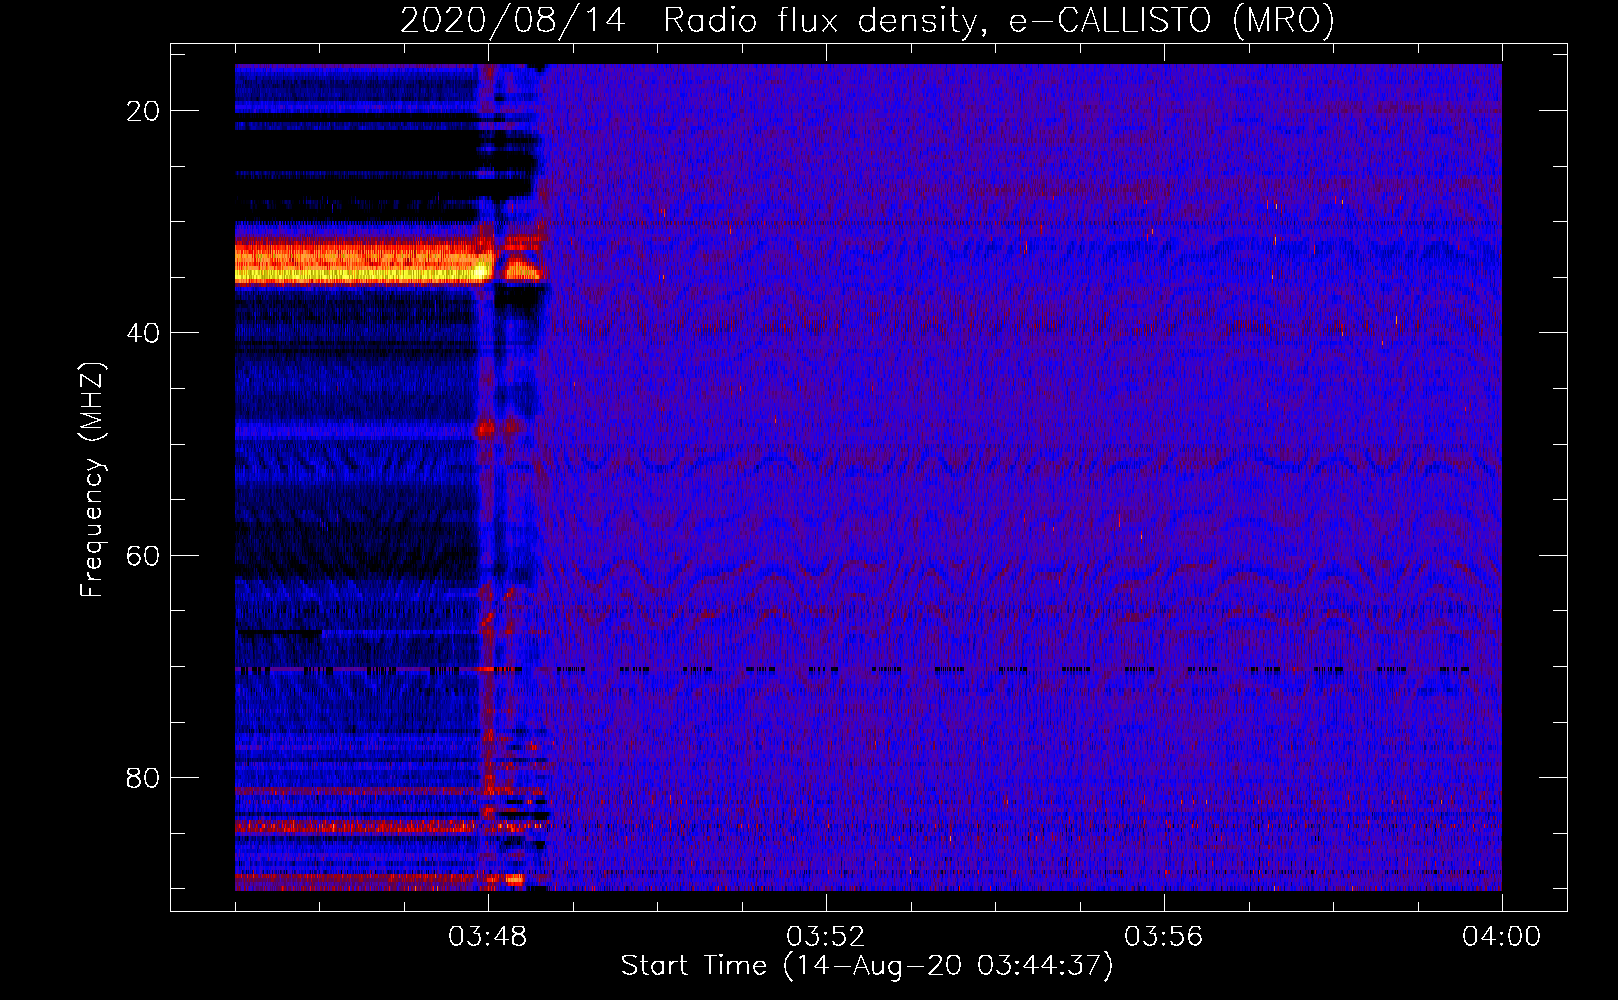The width and height of the screenshot is (1618, 1000).
Task: Click the 'Frequency (MHZ)' axis label
Action: point(91,480)
